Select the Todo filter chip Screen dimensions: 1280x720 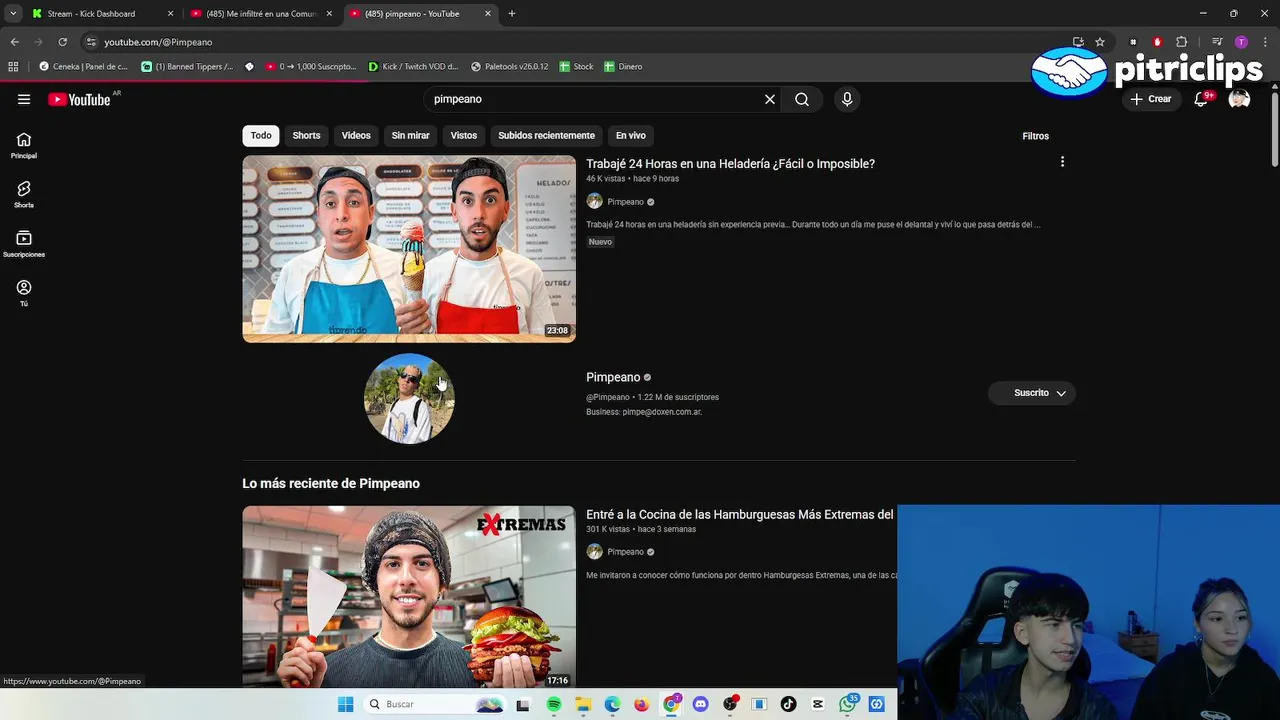(x=261, y=136)
